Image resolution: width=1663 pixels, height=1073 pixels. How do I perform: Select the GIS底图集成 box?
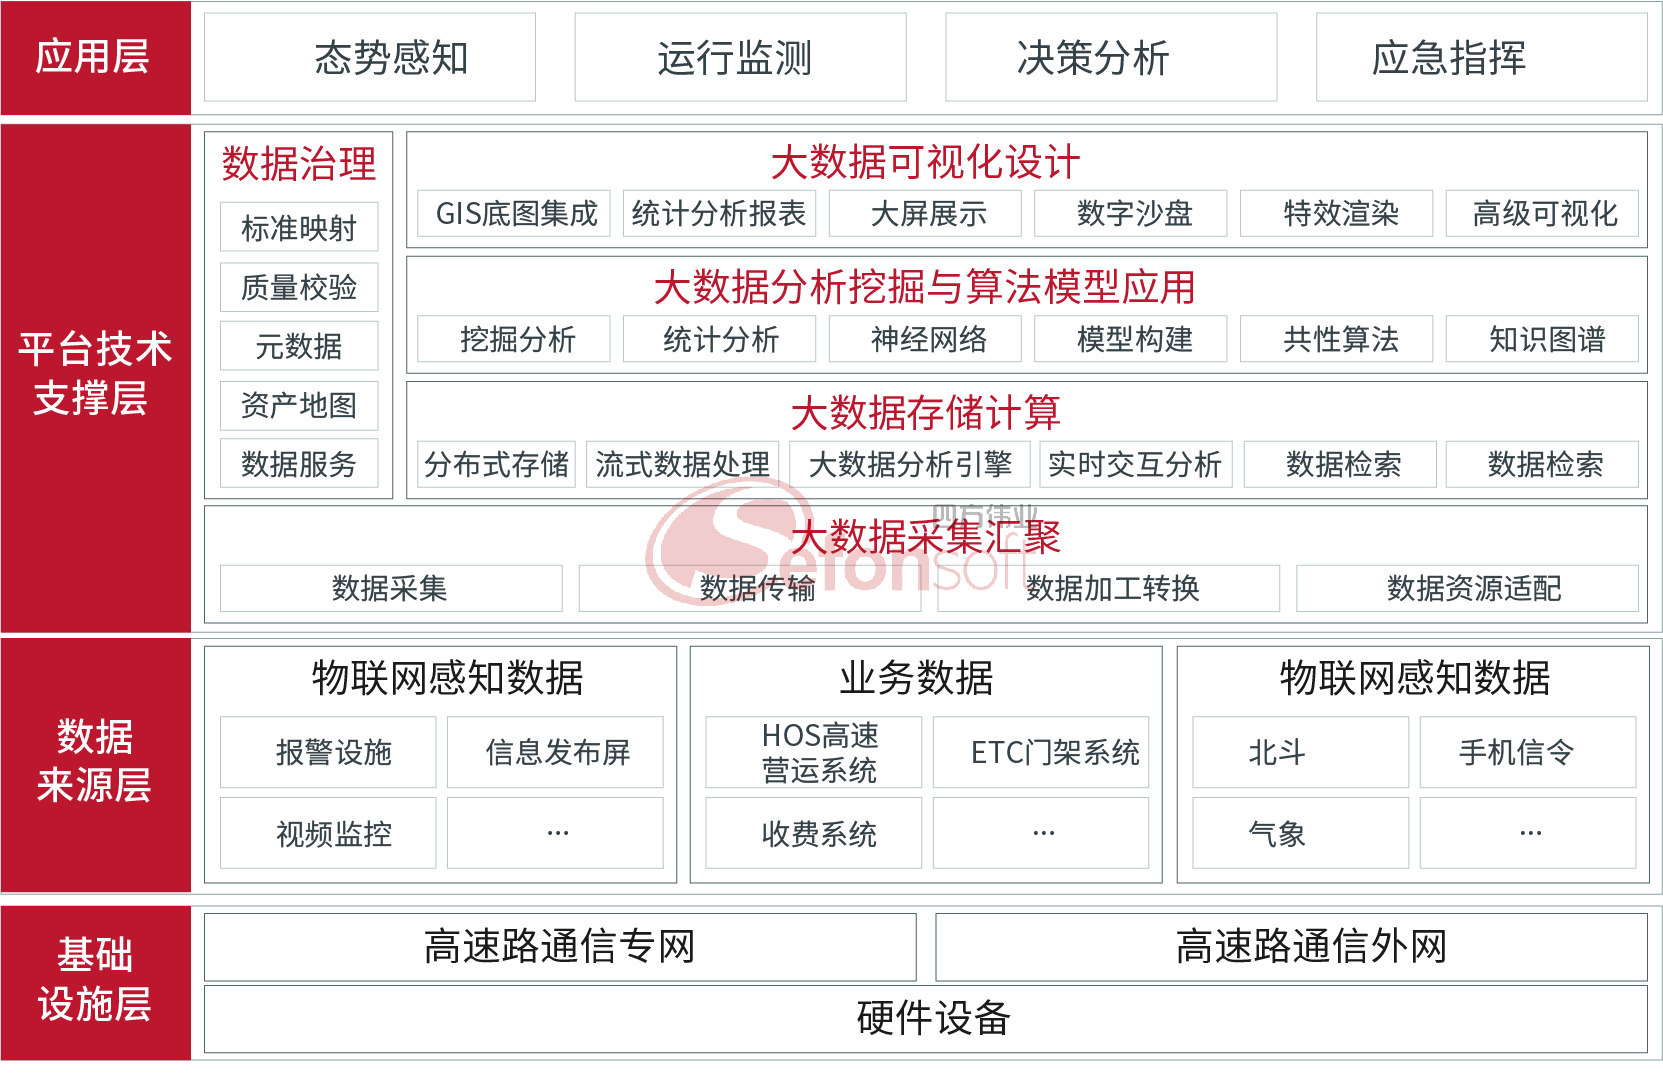(514, 213)
